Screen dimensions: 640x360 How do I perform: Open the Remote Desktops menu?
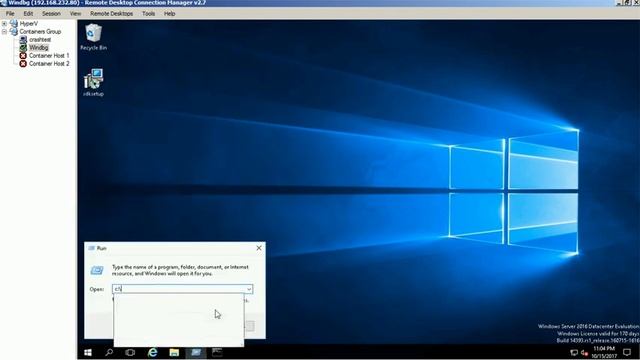111,13
